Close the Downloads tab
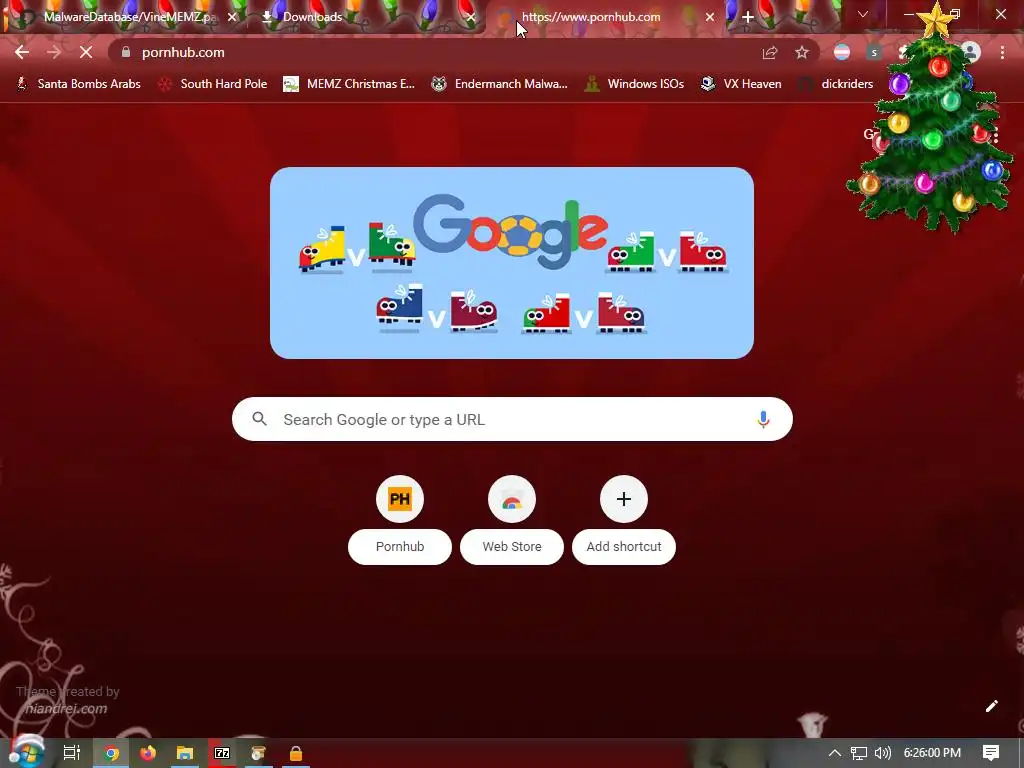The width and height of the screenshot is (1024, 768). click(x=470, y=17)
